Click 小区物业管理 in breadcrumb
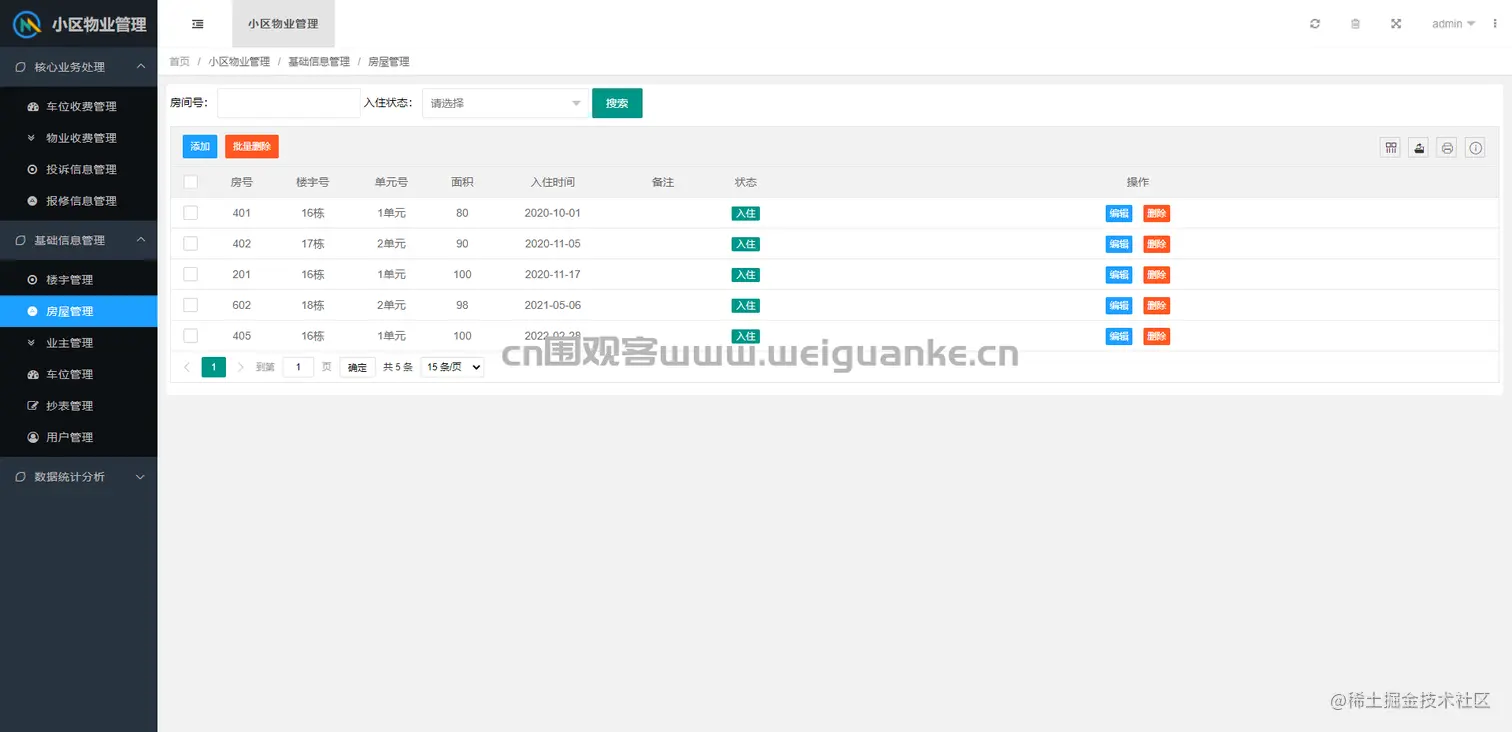This screenshot has height=732, width=1512. point(239,62)
